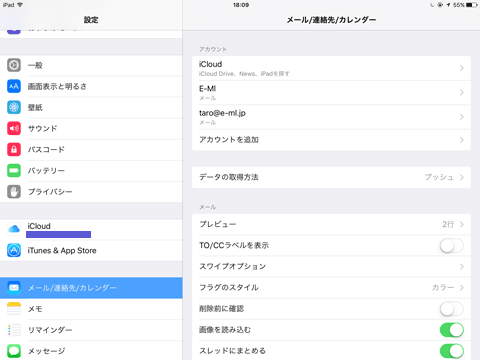Image resolution: width=480 pixels, height=360 pixels.
Task: Open アカウントを追加 chevron
Action: click(462, 140)
